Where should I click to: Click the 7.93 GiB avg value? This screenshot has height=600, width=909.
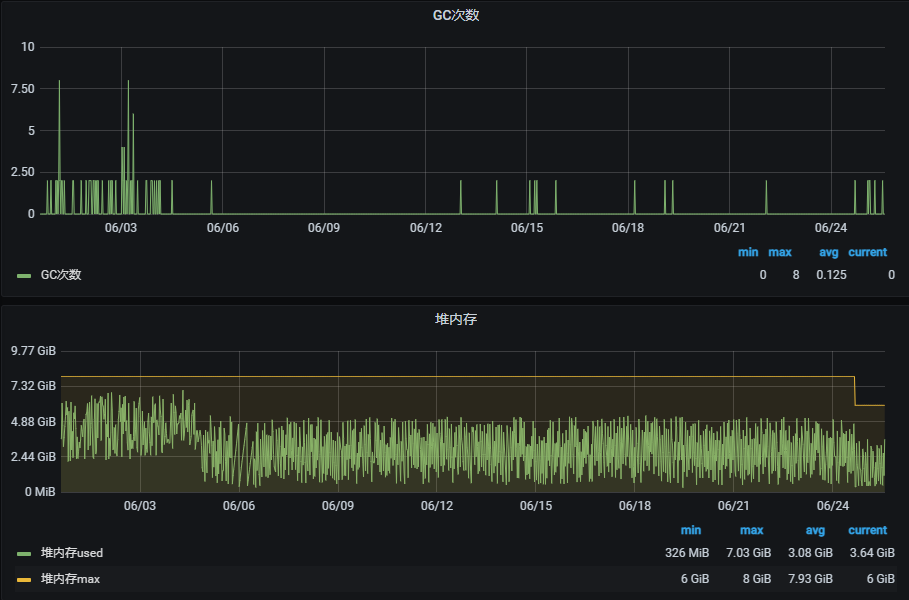click(810, 579)
